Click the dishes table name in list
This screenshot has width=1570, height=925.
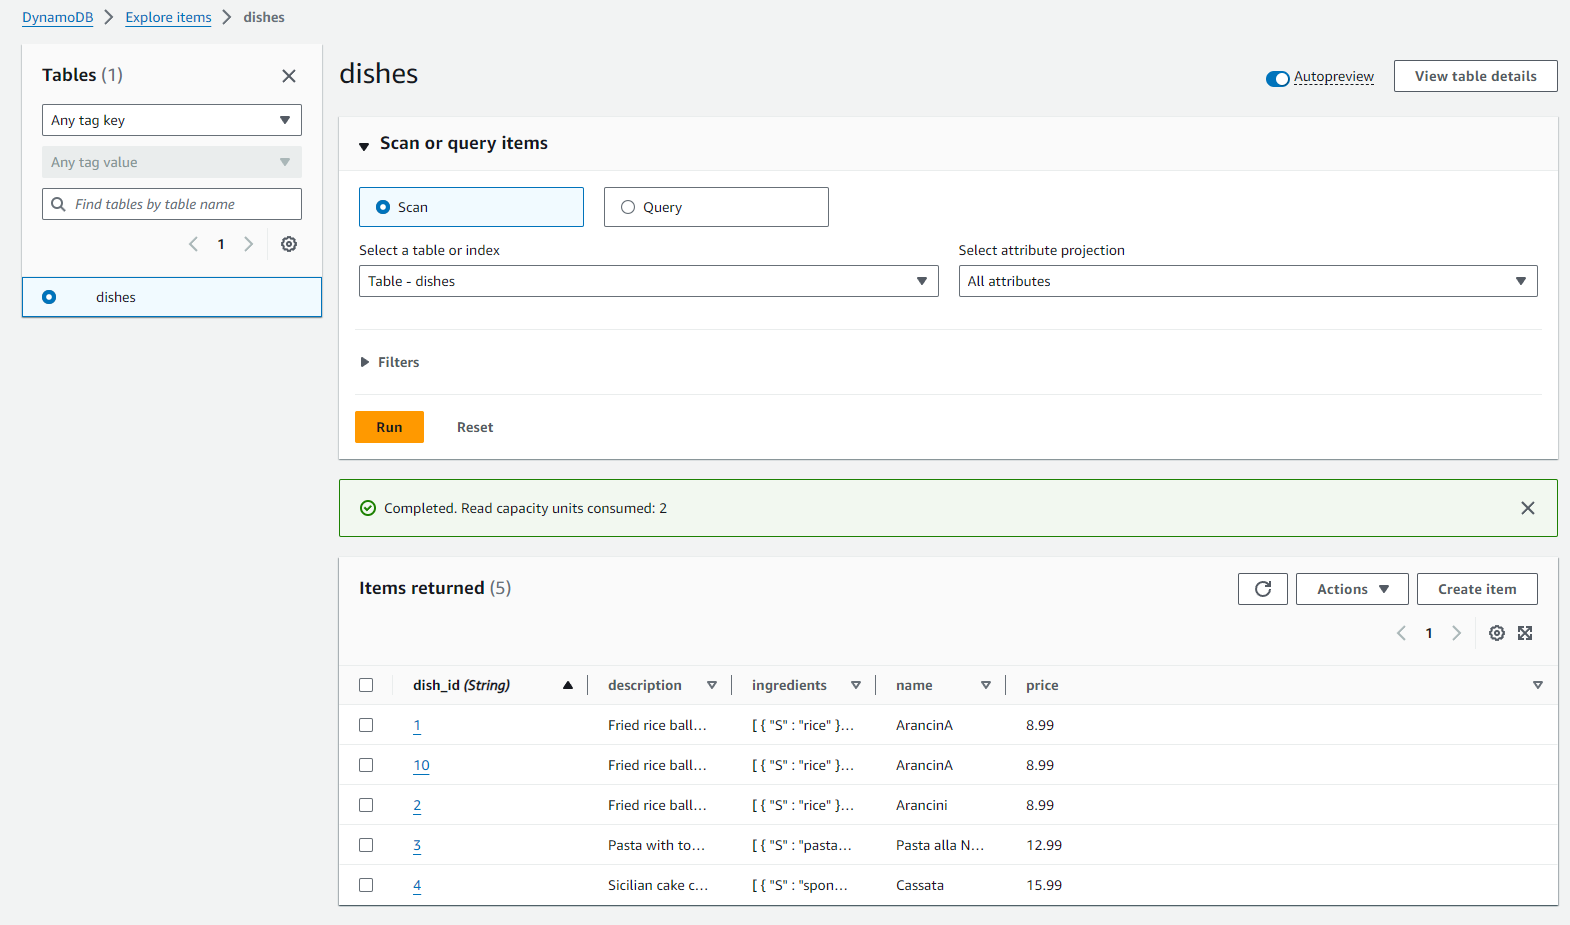tap(116, 297)
